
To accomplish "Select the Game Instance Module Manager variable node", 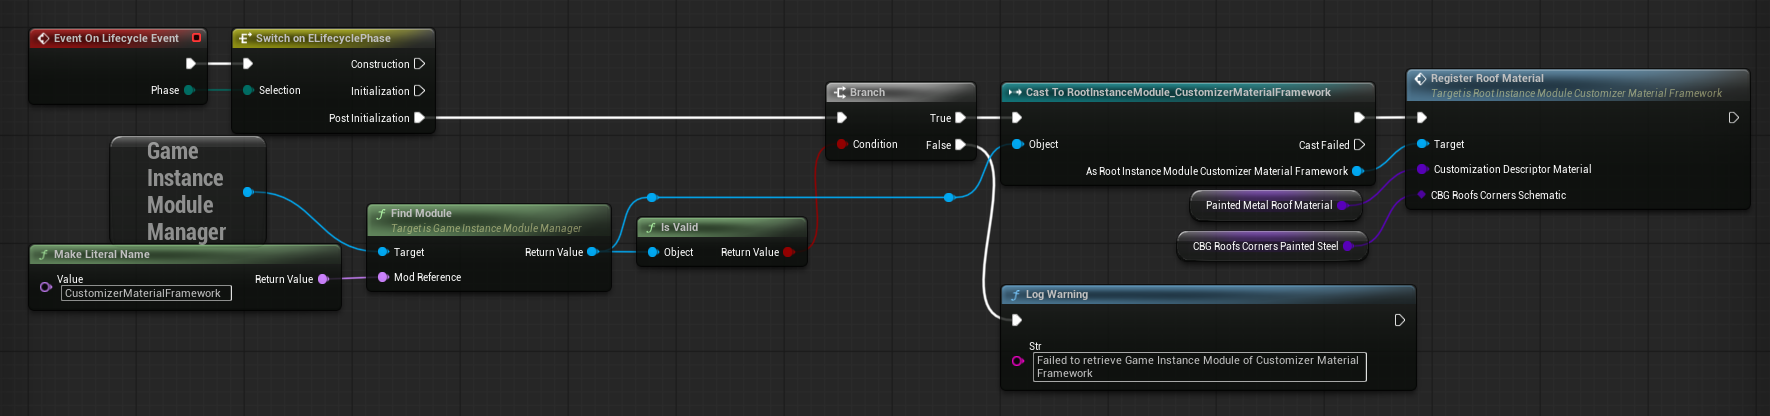I will point(186,191).
